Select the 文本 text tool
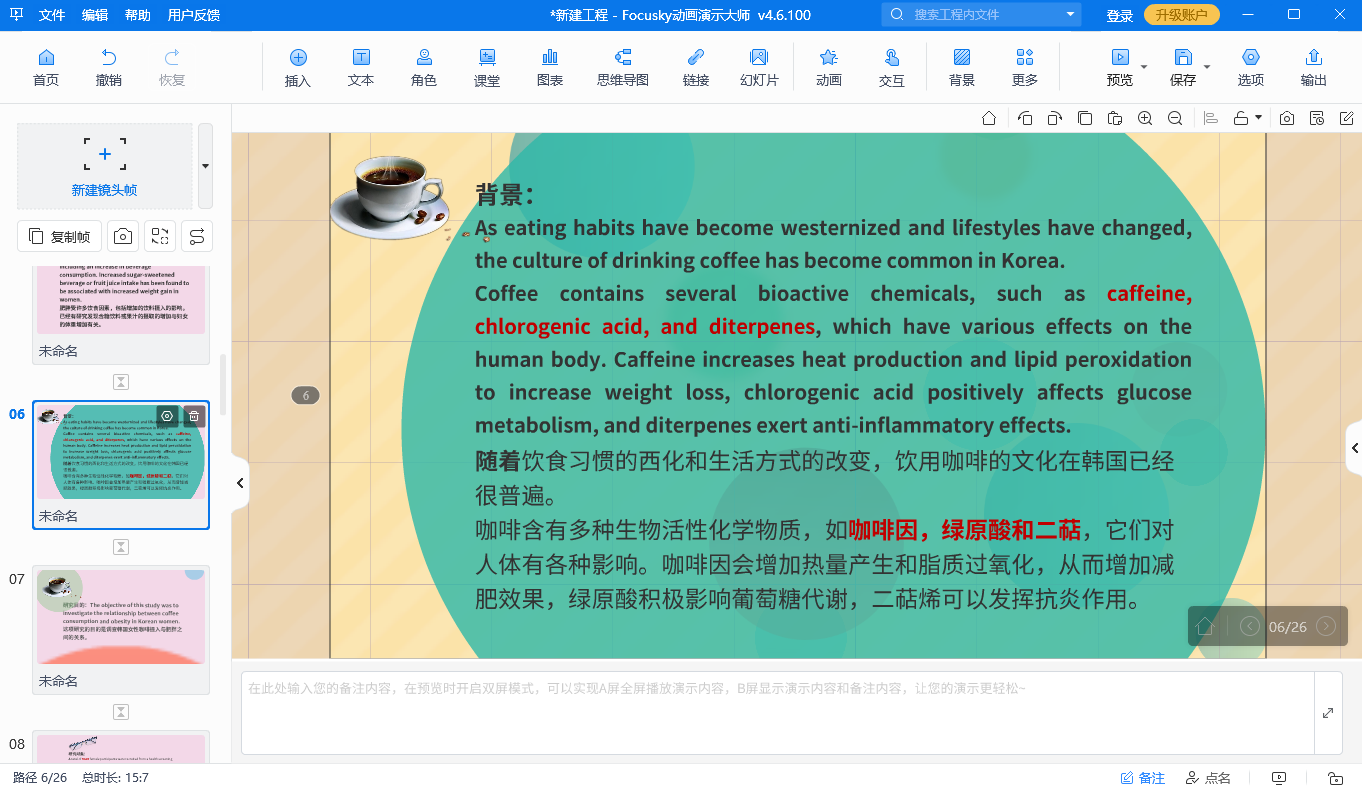Image resolution: width=1362 pixels, height=789 pixels. (x=361, y=67)
